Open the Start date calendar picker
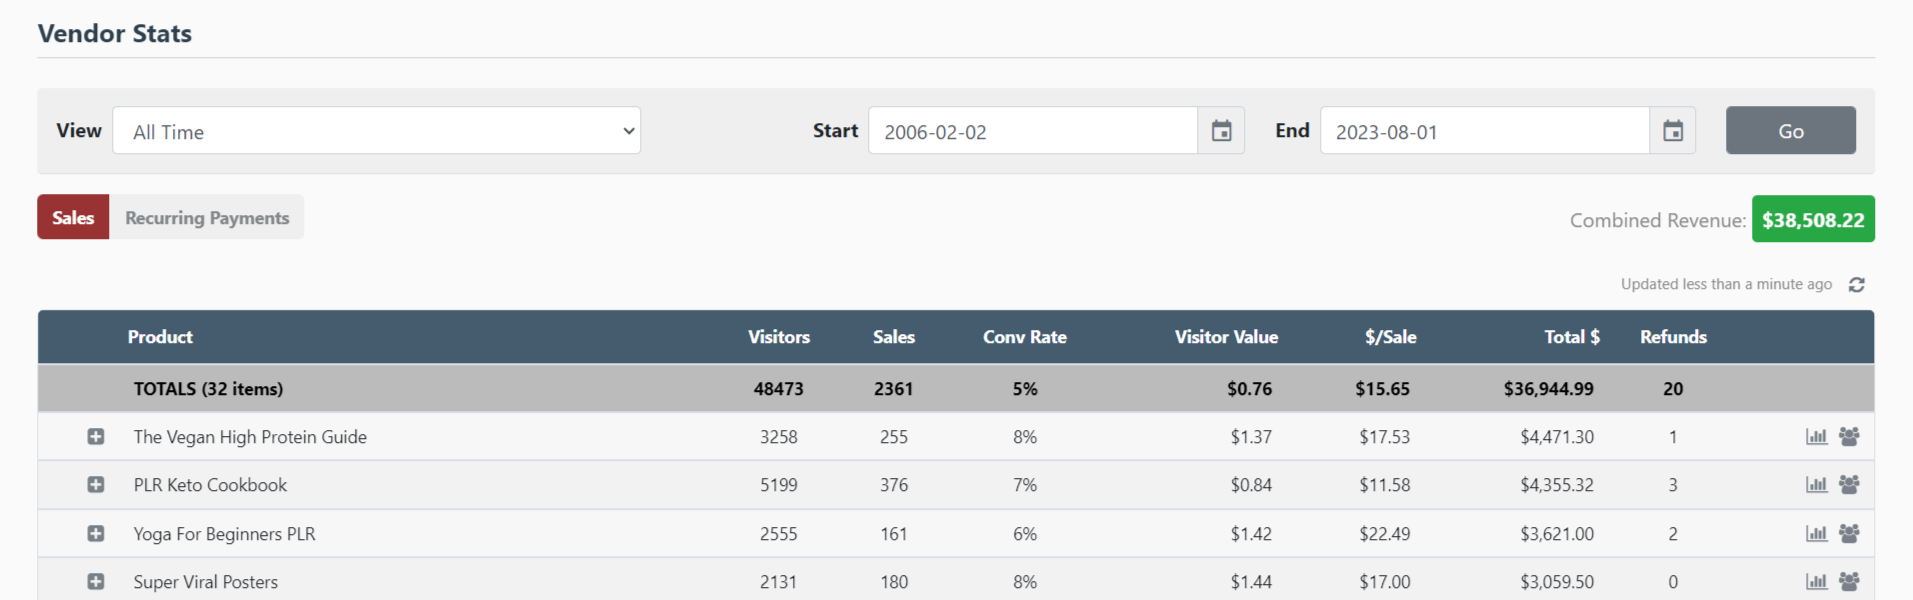This screenshot has width=1913, height=600. [x=1221, y=131]
